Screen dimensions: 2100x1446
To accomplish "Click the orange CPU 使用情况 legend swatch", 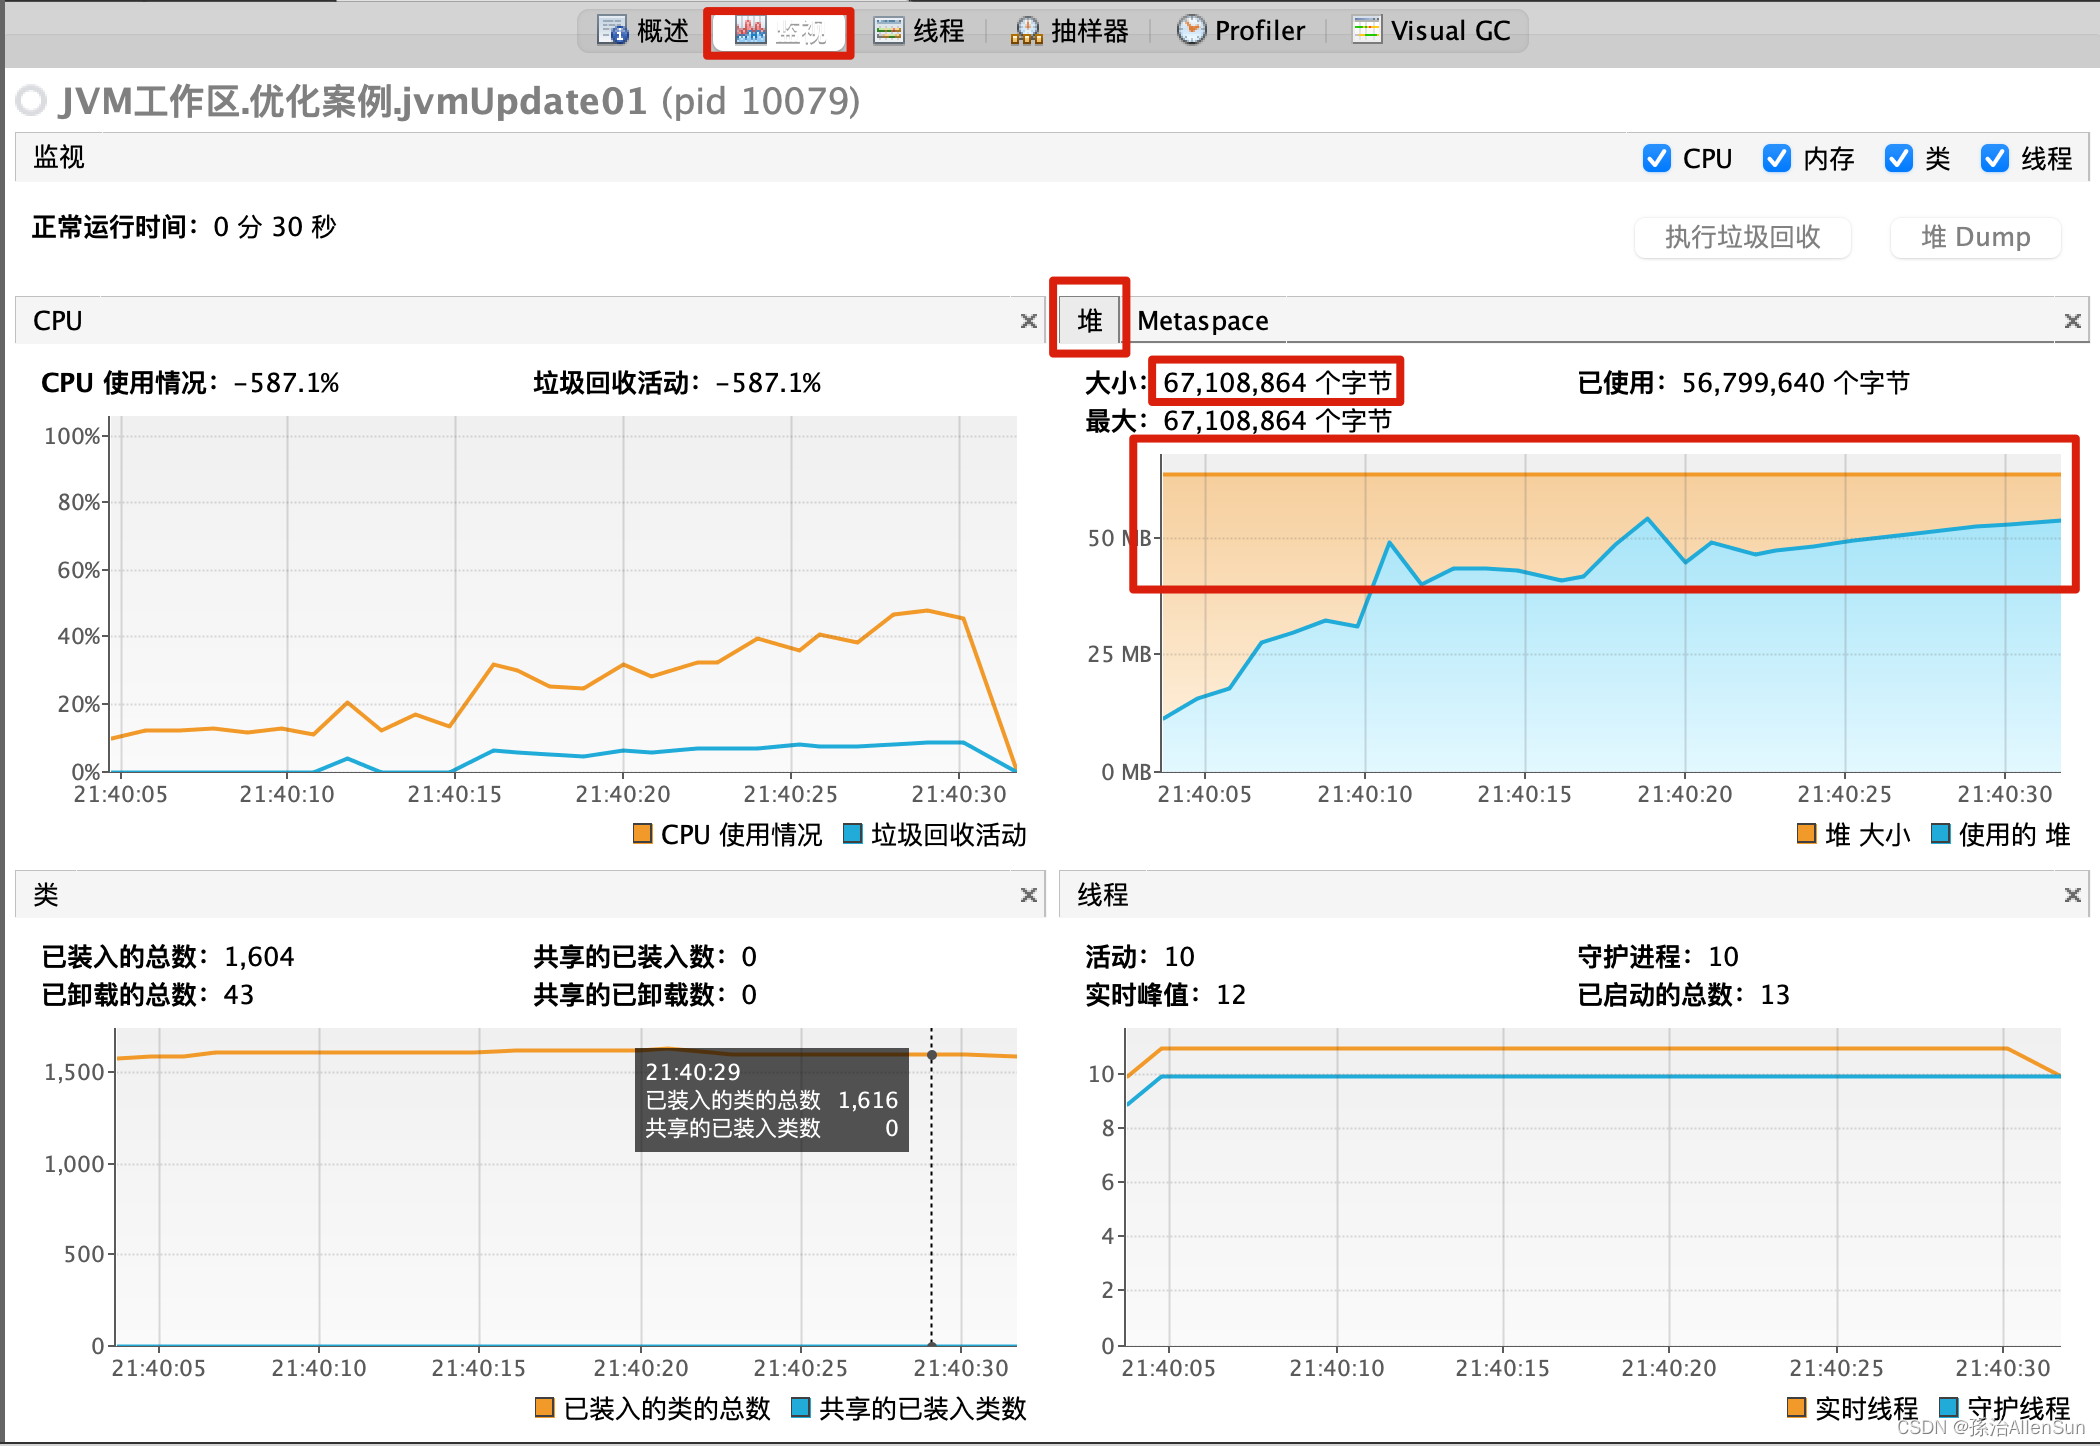I will click(643, 834).
